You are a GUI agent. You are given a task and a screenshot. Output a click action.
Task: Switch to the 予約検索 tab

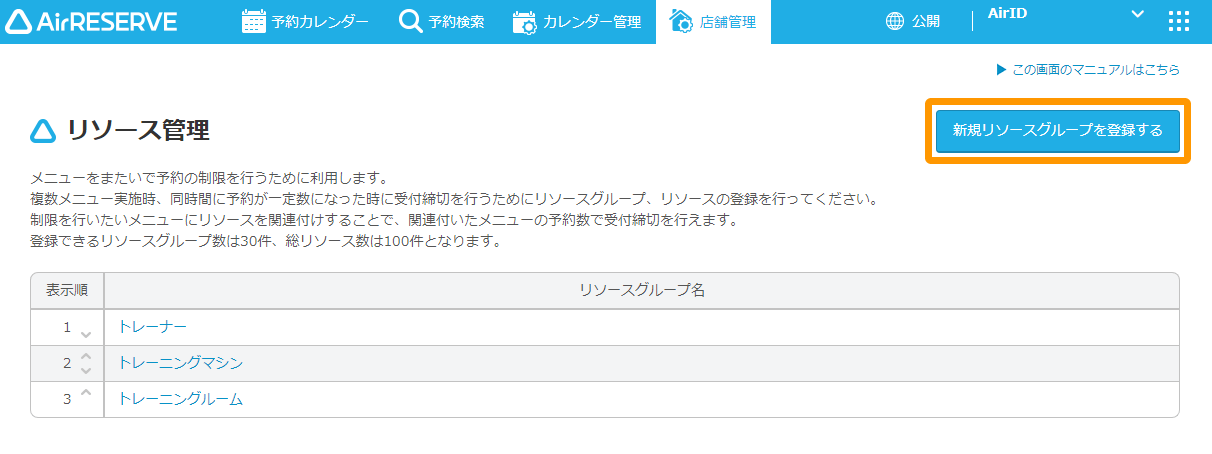pos(441,21)
